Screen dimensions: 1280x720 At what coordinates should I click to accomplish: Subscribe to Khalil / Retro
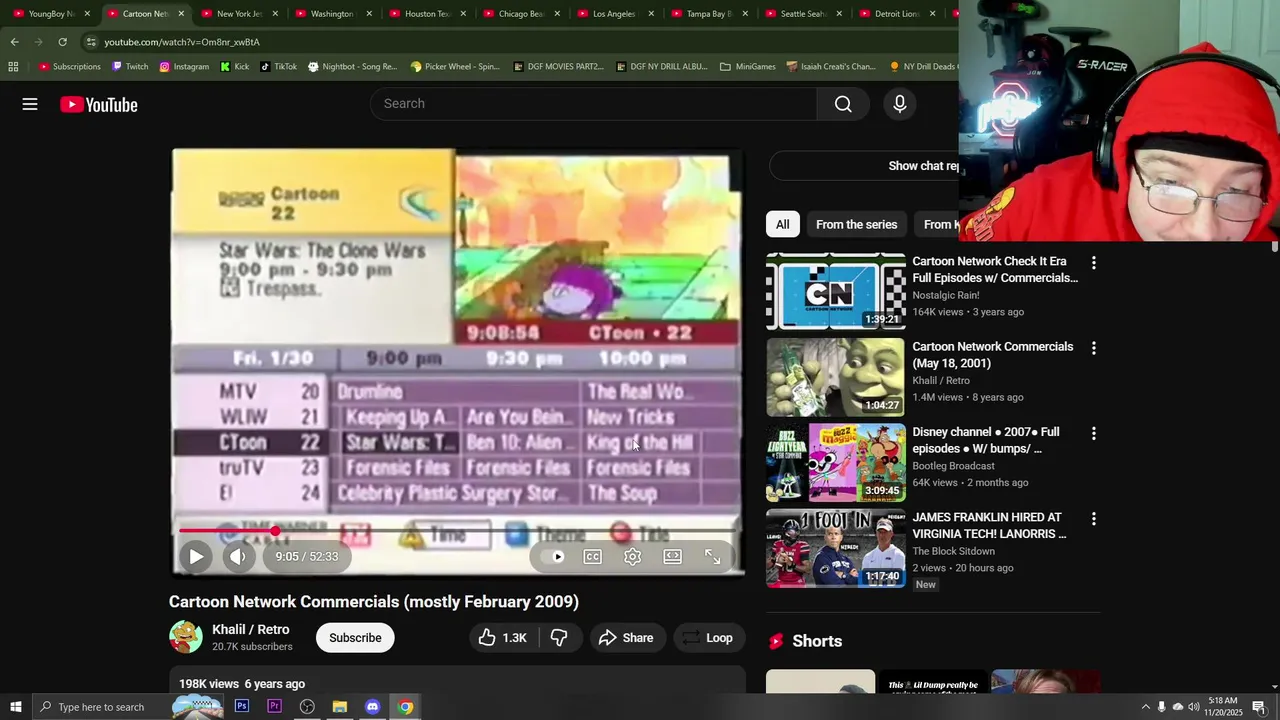click(355, 638)
